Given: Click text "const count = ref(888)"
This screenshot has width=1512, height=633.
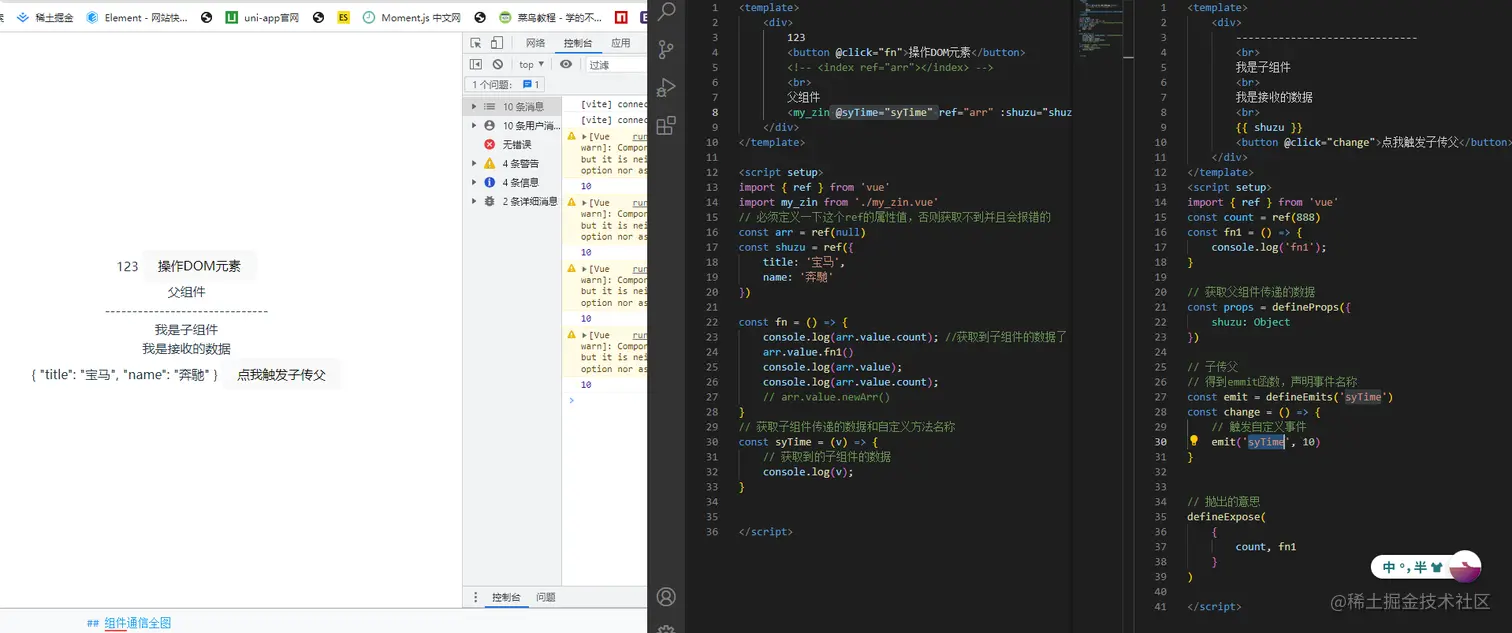Looking at the screenshot, I should point(1253,217).
